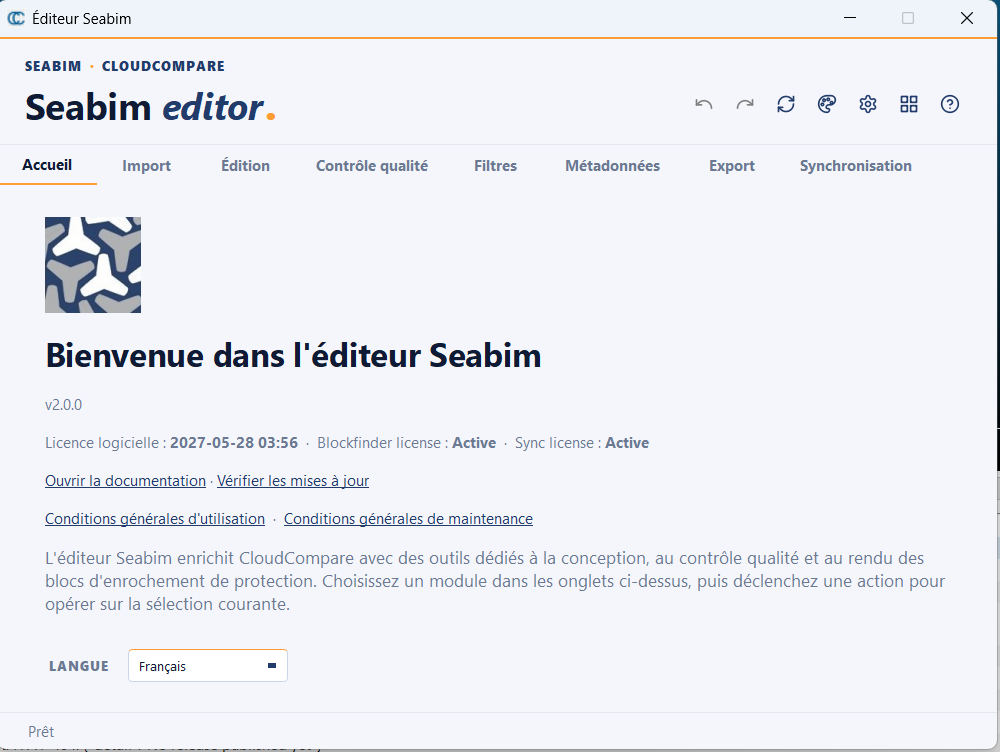Click the licence date 2027-05-28 03:56

tap(234, 443)
